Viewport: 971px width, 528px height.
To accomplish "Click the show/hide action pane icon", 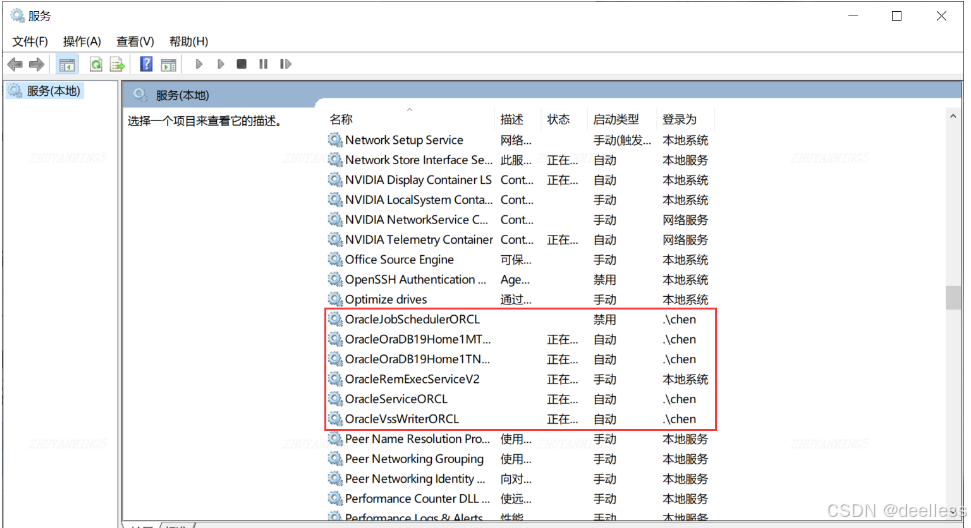I will 168,64.
